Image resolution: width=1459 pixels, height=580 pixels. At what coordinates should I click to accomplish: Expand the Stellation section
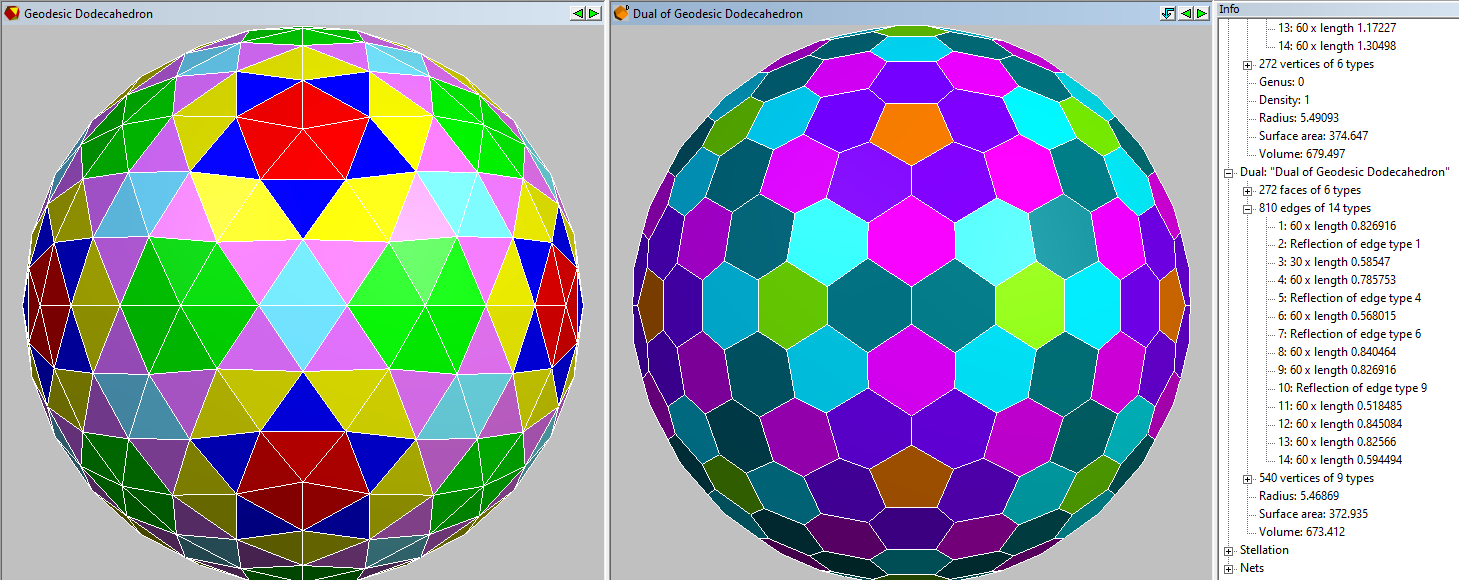click(x=1229, y=550)
